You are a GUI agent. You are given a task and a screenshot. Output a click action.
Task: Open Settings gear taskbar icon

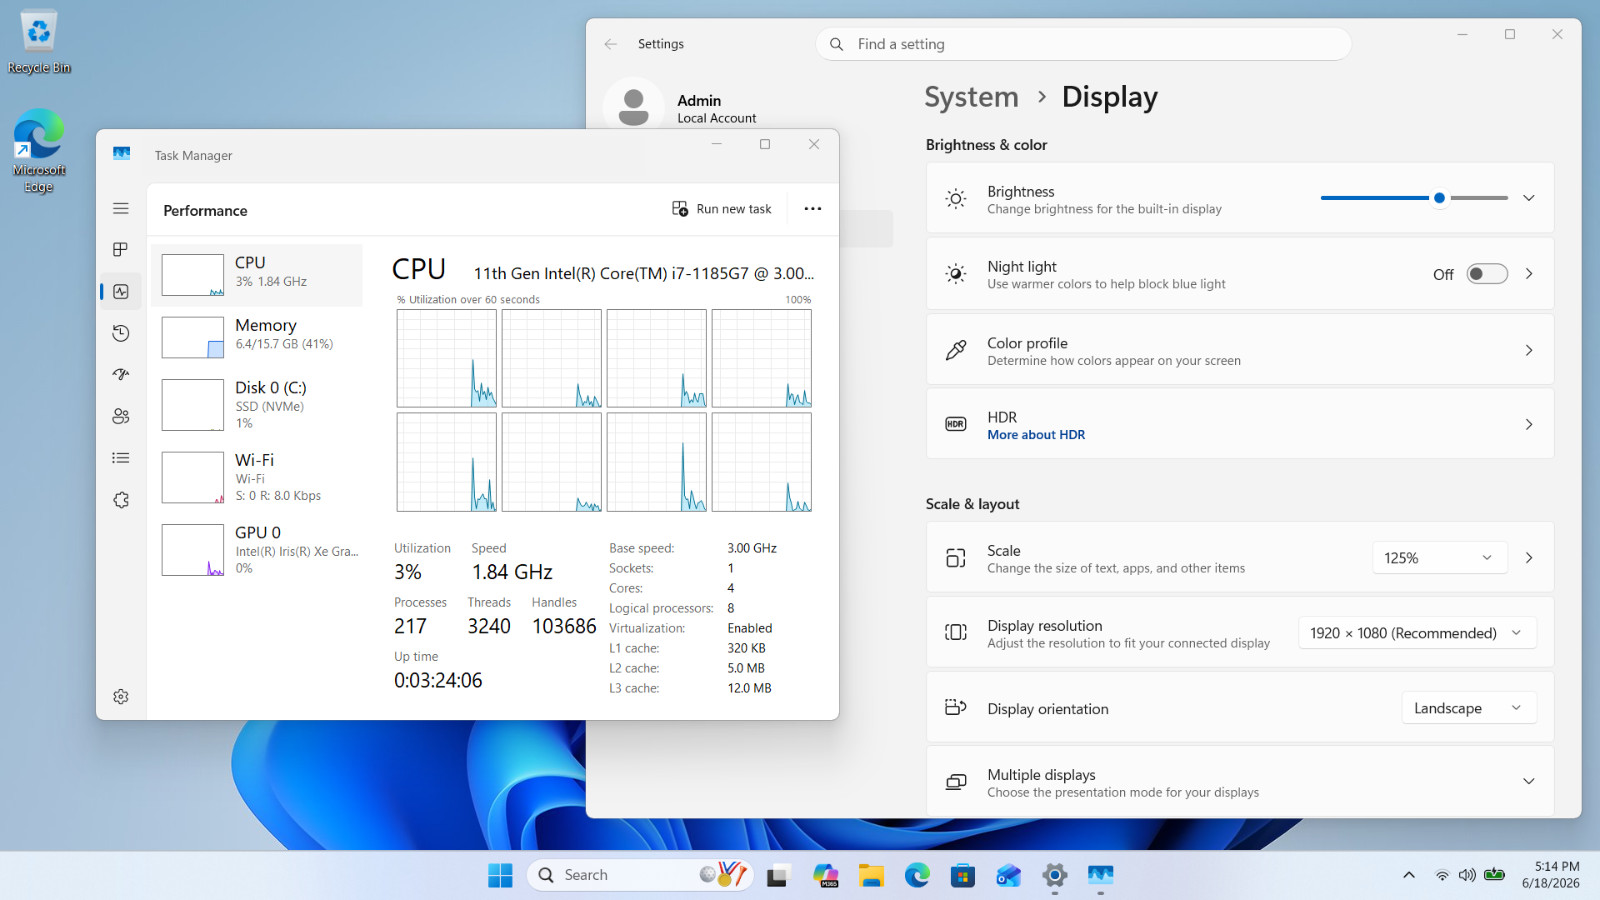pyautogui.click(x=1055, y=876)
